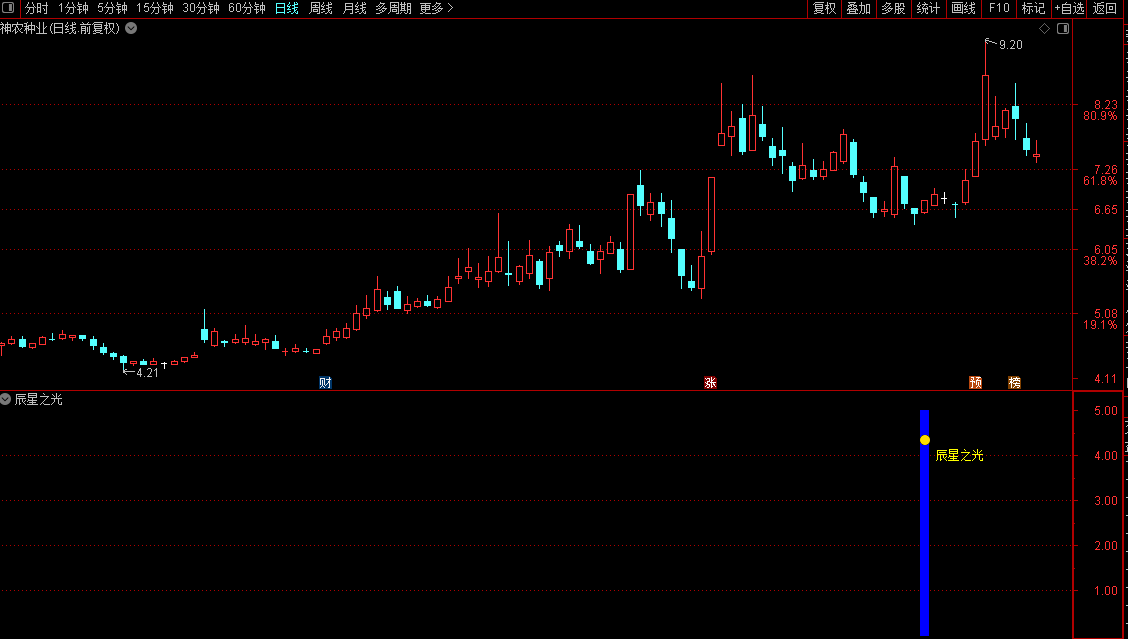The image size is (1128, 639).
Task: Click the yellow dot signal marker
Action: coord(925,440)
